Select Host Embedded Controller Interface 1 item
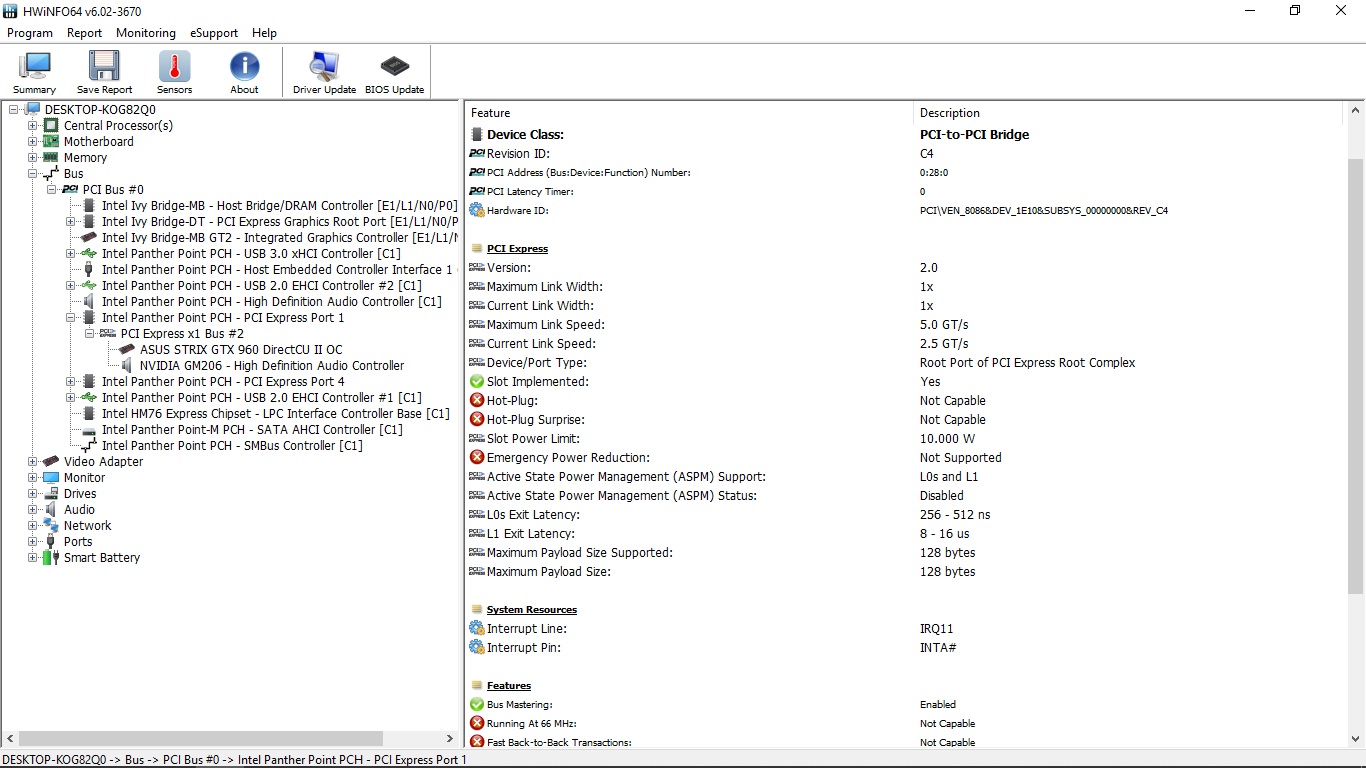 click(279, 270)
